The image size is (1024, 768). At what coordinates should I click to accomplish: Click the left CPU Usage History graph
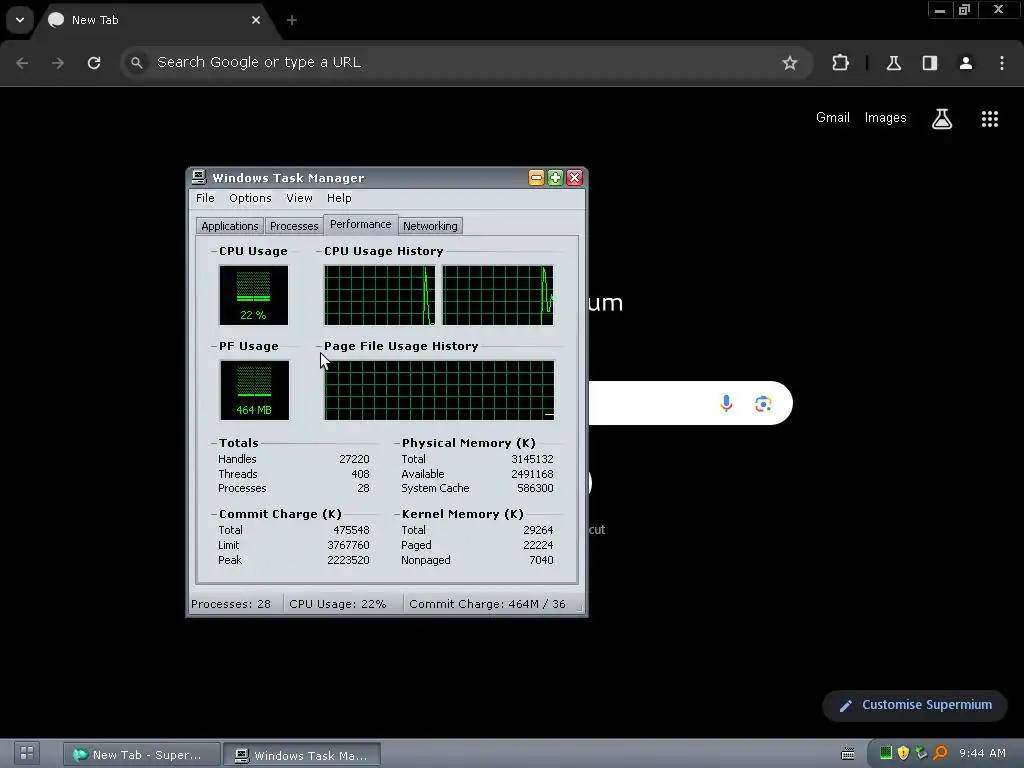click(x=379, y=295)
